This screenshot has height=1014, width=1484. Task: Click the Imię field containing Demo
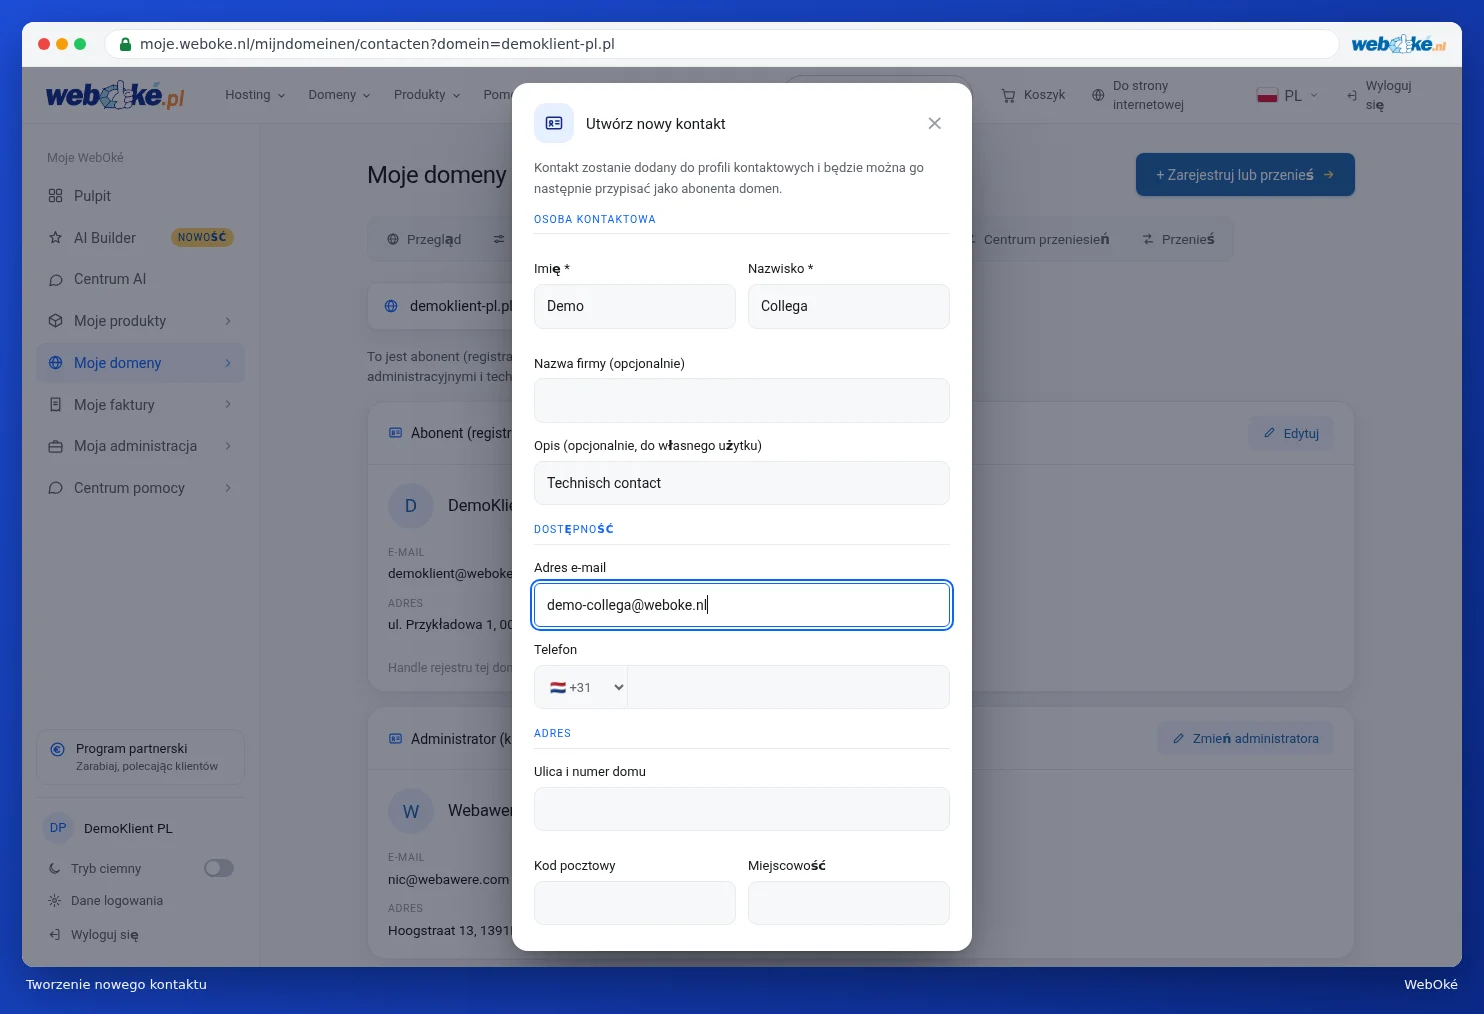[x=635, y=306]
